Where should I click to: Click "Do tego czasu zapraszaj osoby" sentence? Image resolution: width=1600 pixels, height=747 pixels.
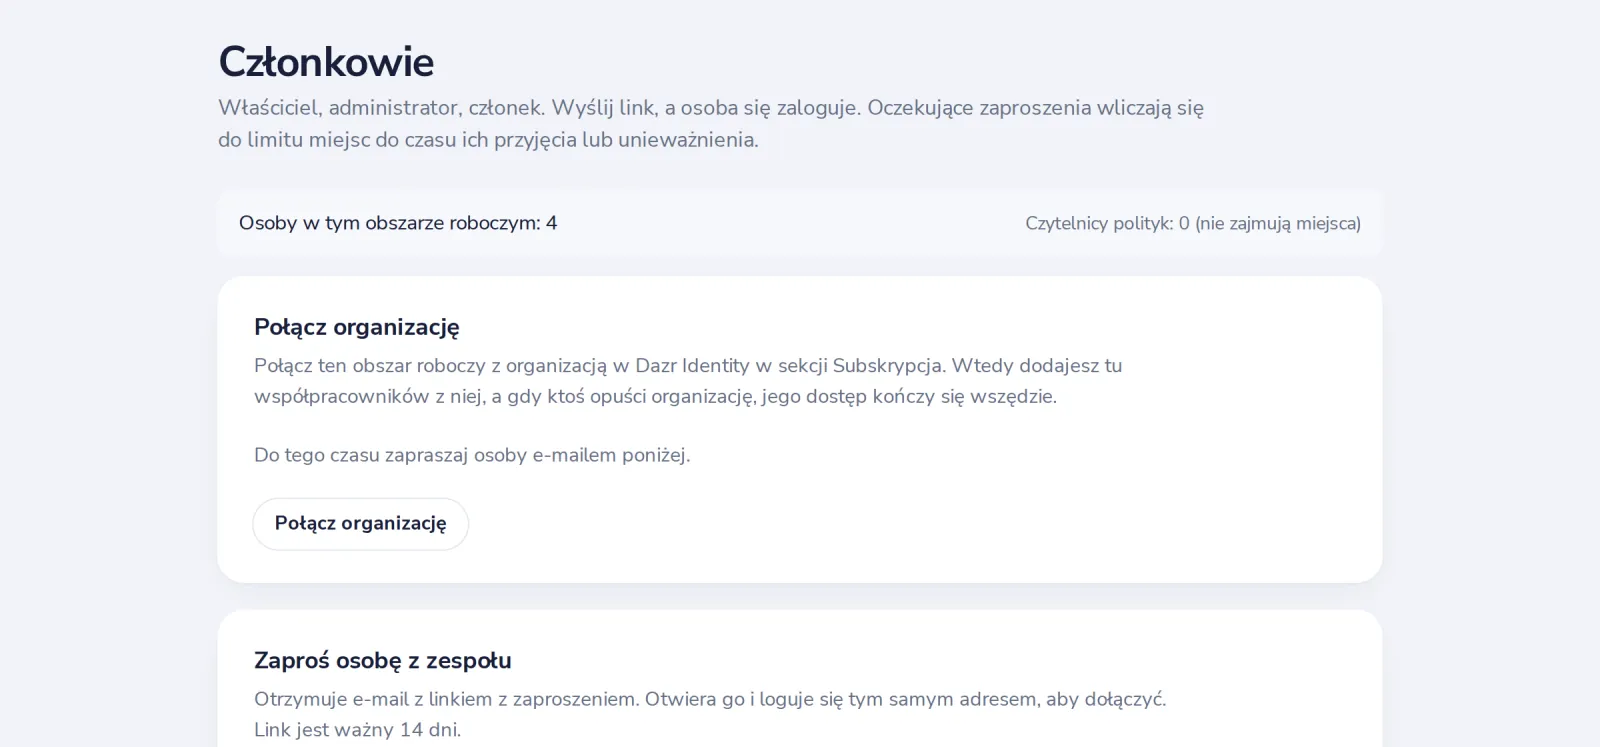point(472,455)
